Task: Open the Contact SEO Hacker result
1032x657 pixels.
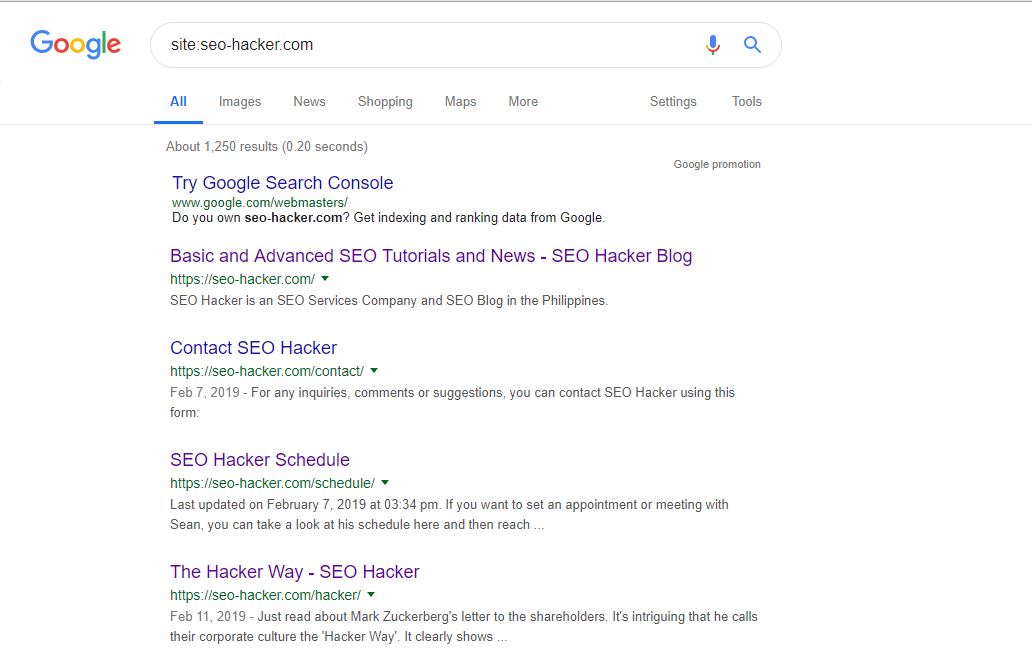Action: coord(253,348)
